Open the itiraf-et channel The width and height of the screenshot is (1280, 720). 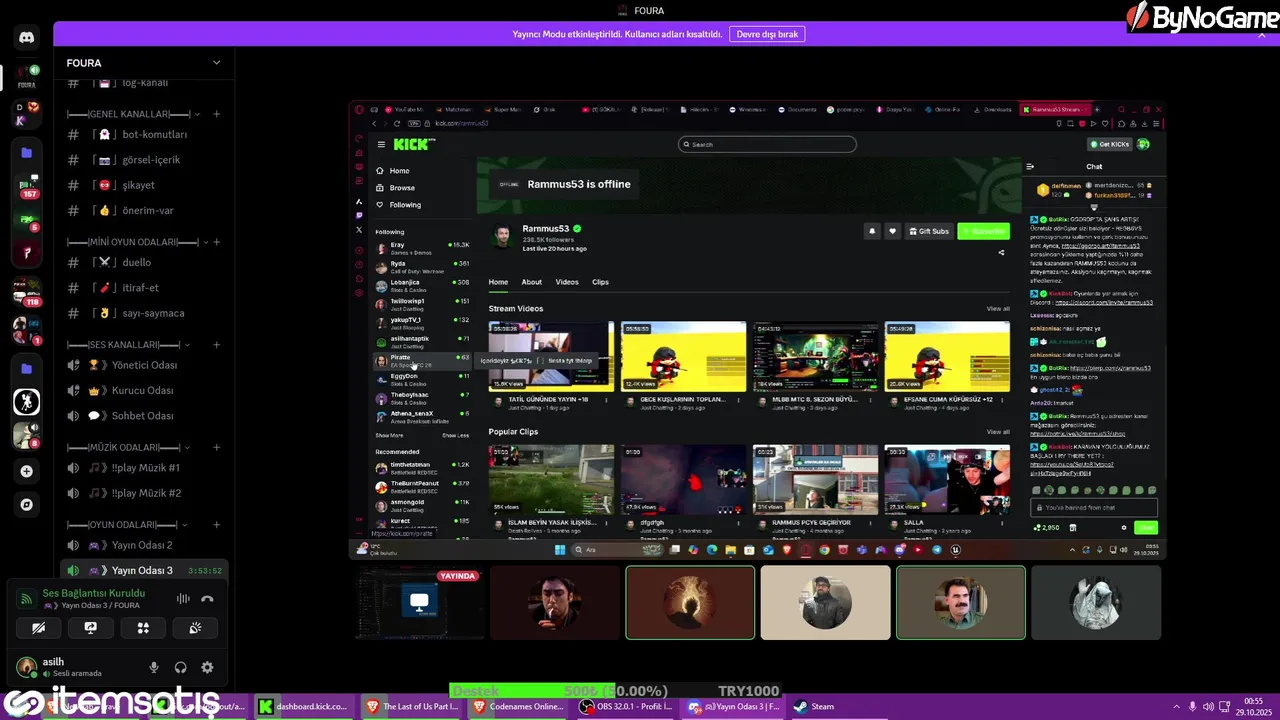point(144,288)
